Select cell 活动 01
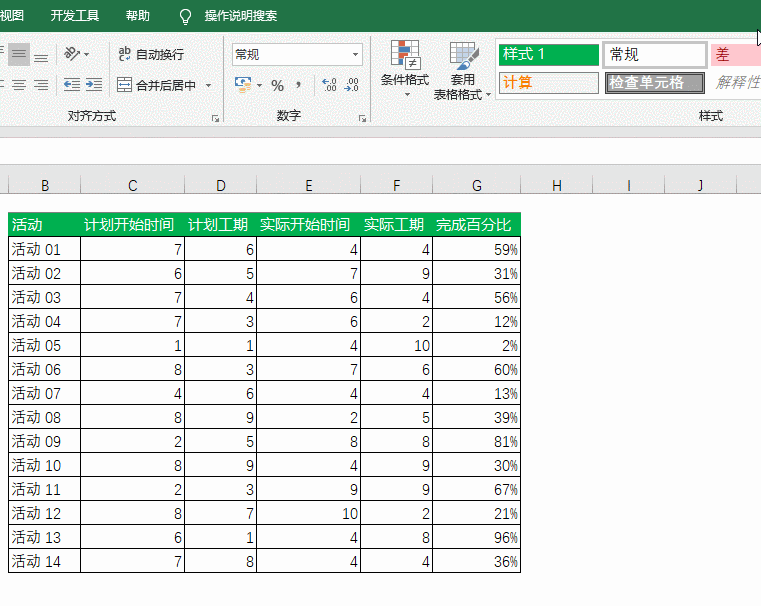 [45, 249]
